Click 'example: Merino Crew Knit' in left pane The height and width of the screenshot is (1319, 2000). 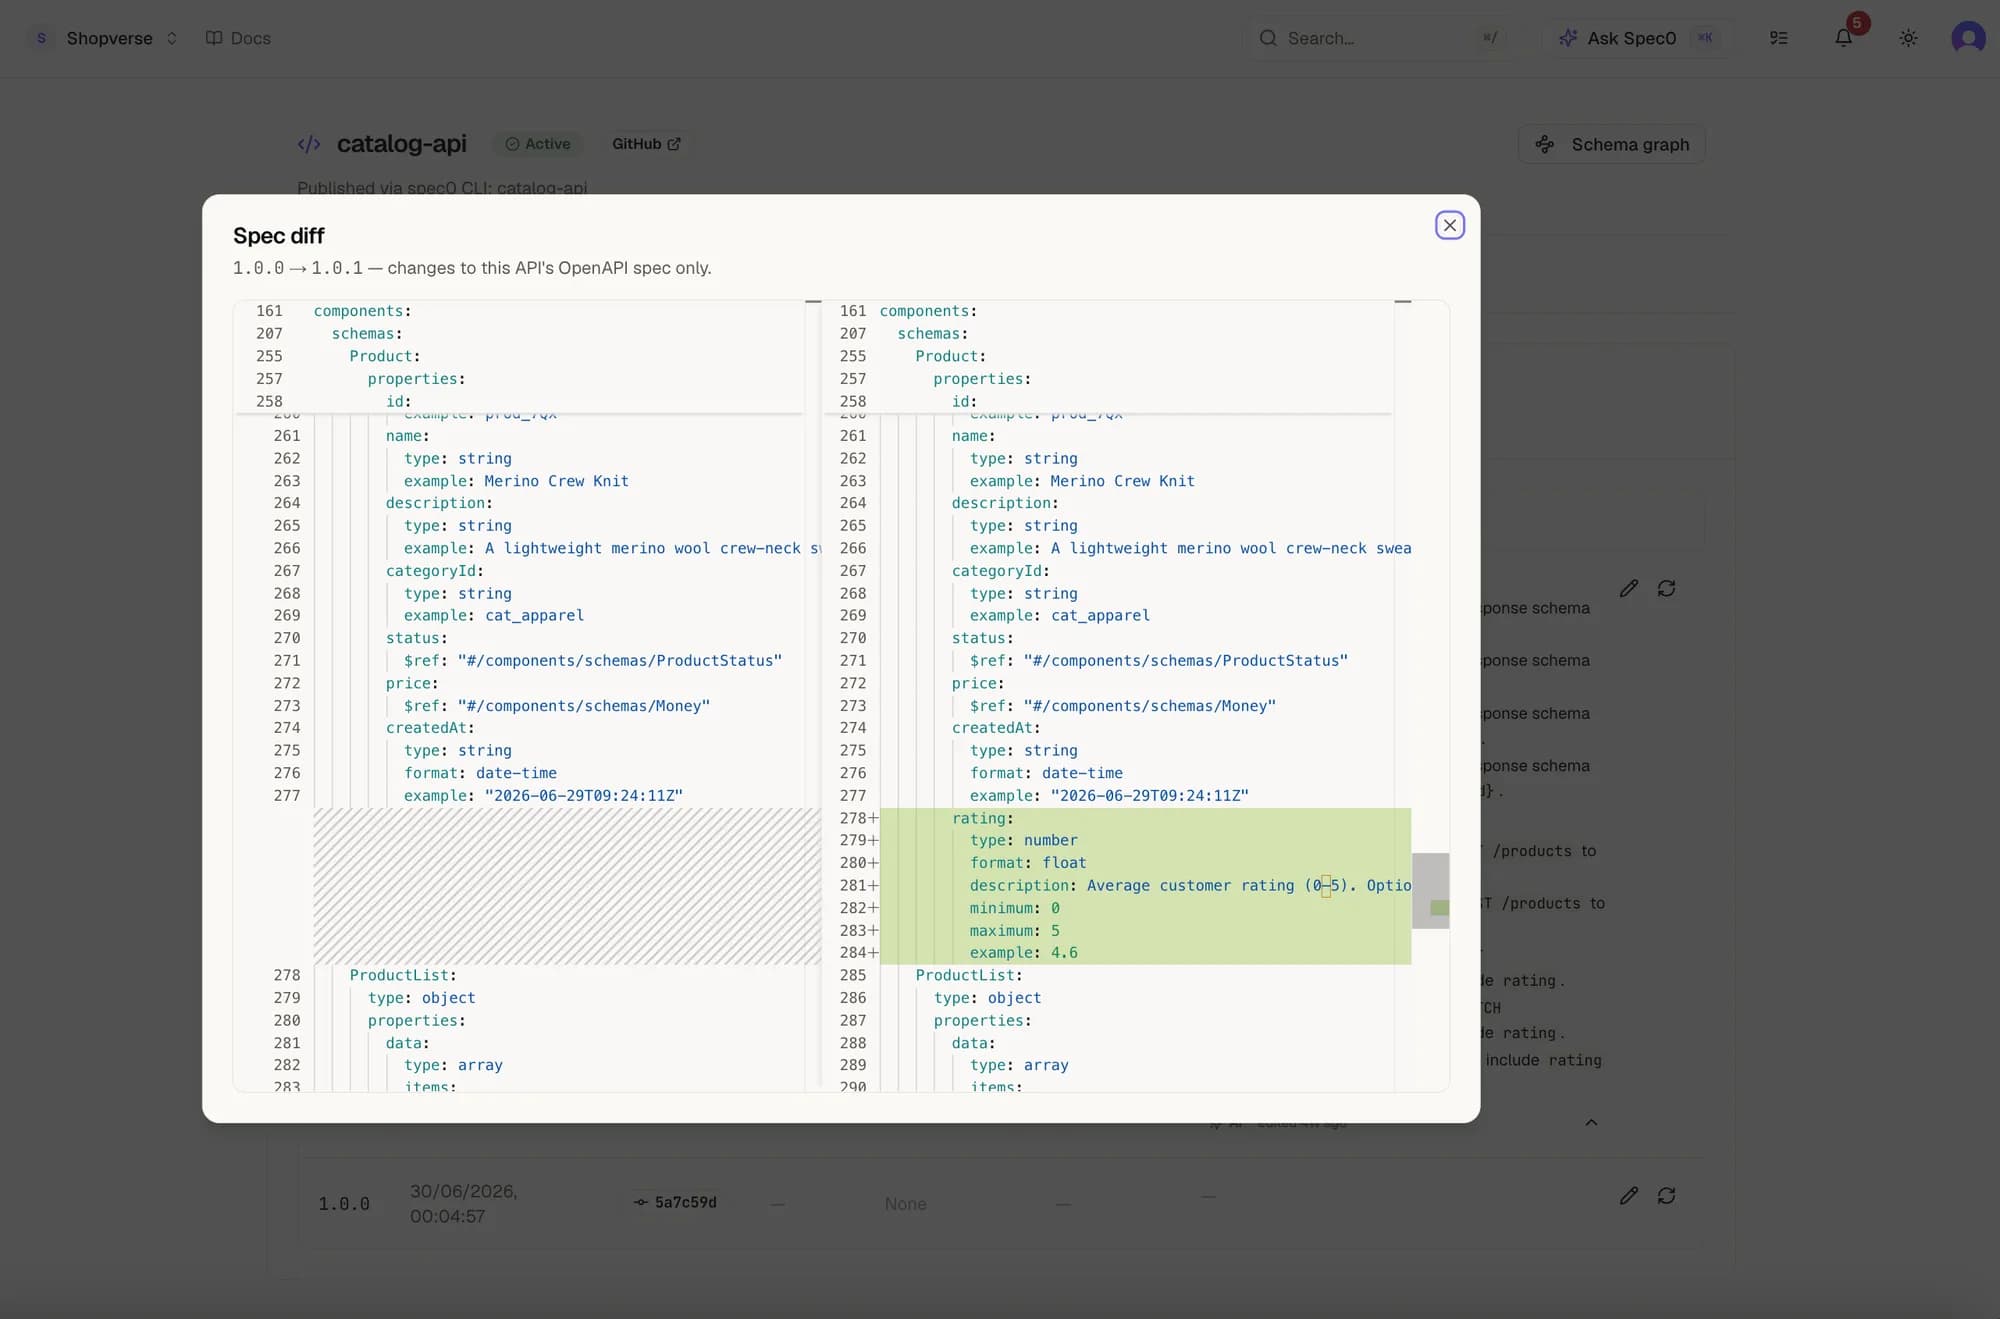click(x=516, y=481)
